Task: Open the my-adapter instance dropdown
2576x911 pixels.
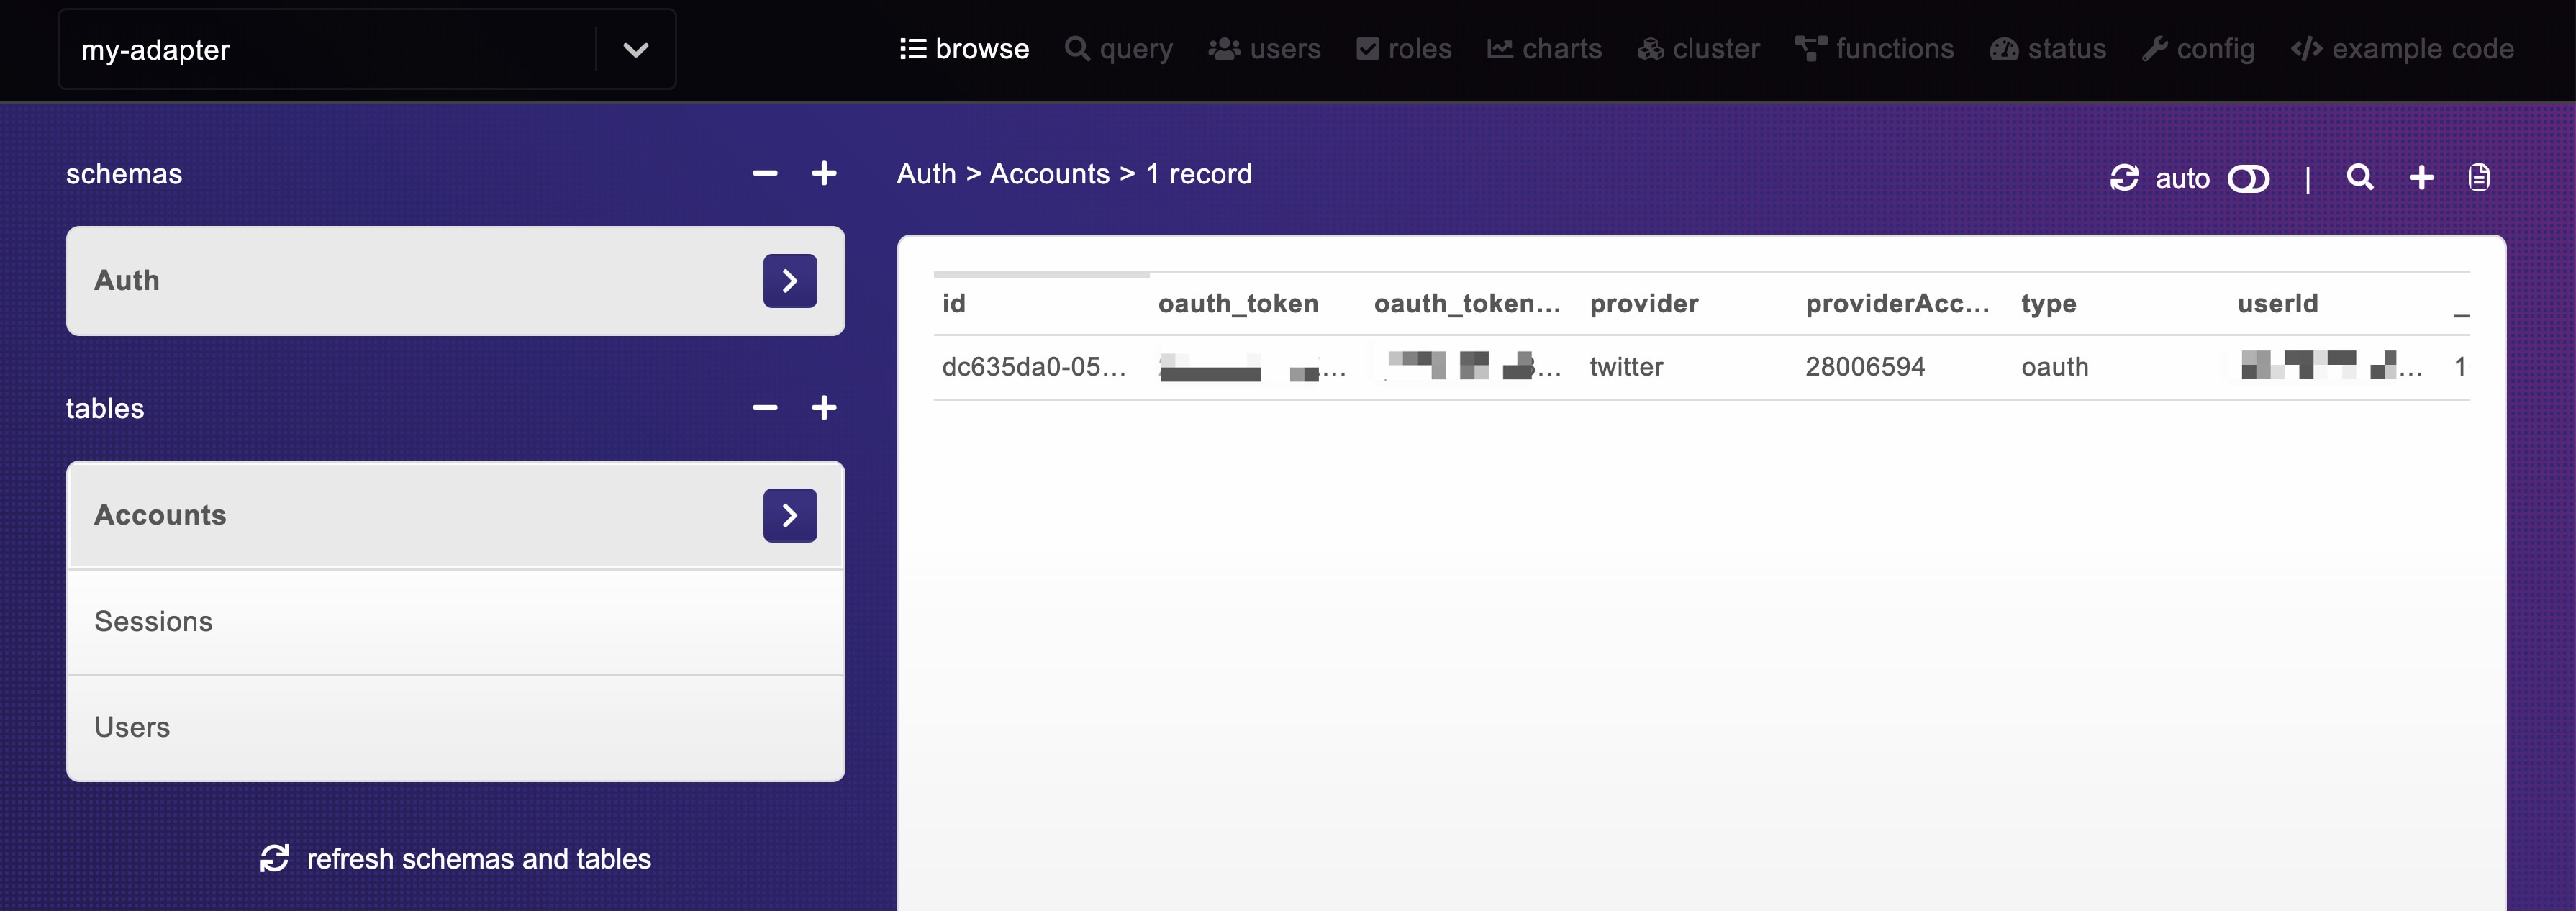Action: (x=635, y=50)
